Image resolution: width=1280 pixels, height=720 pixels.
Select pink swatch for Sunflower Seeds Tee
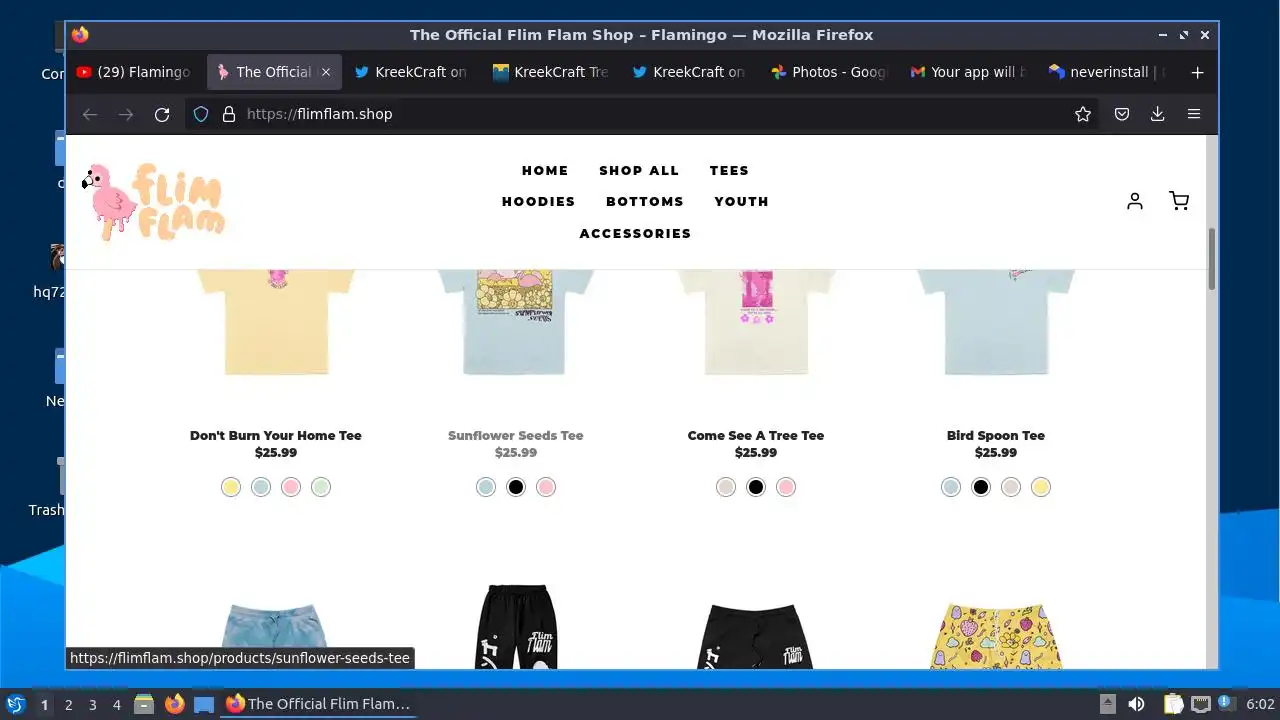[546, 487]
